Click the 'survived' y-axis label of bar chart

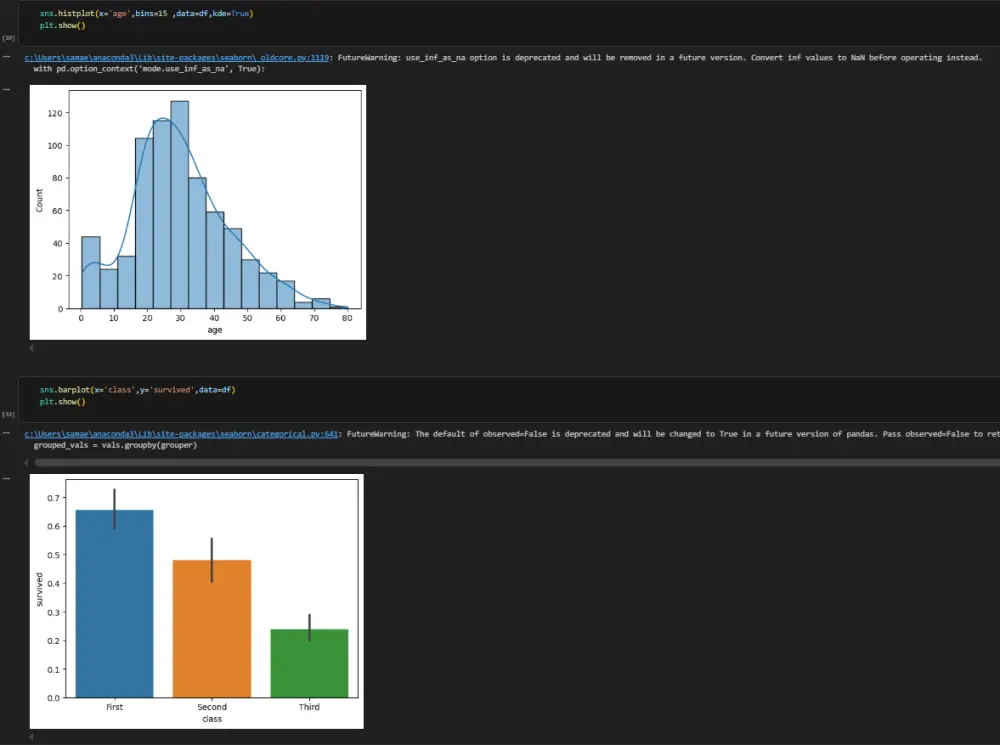pyautogui.click(x=40, y=589)
